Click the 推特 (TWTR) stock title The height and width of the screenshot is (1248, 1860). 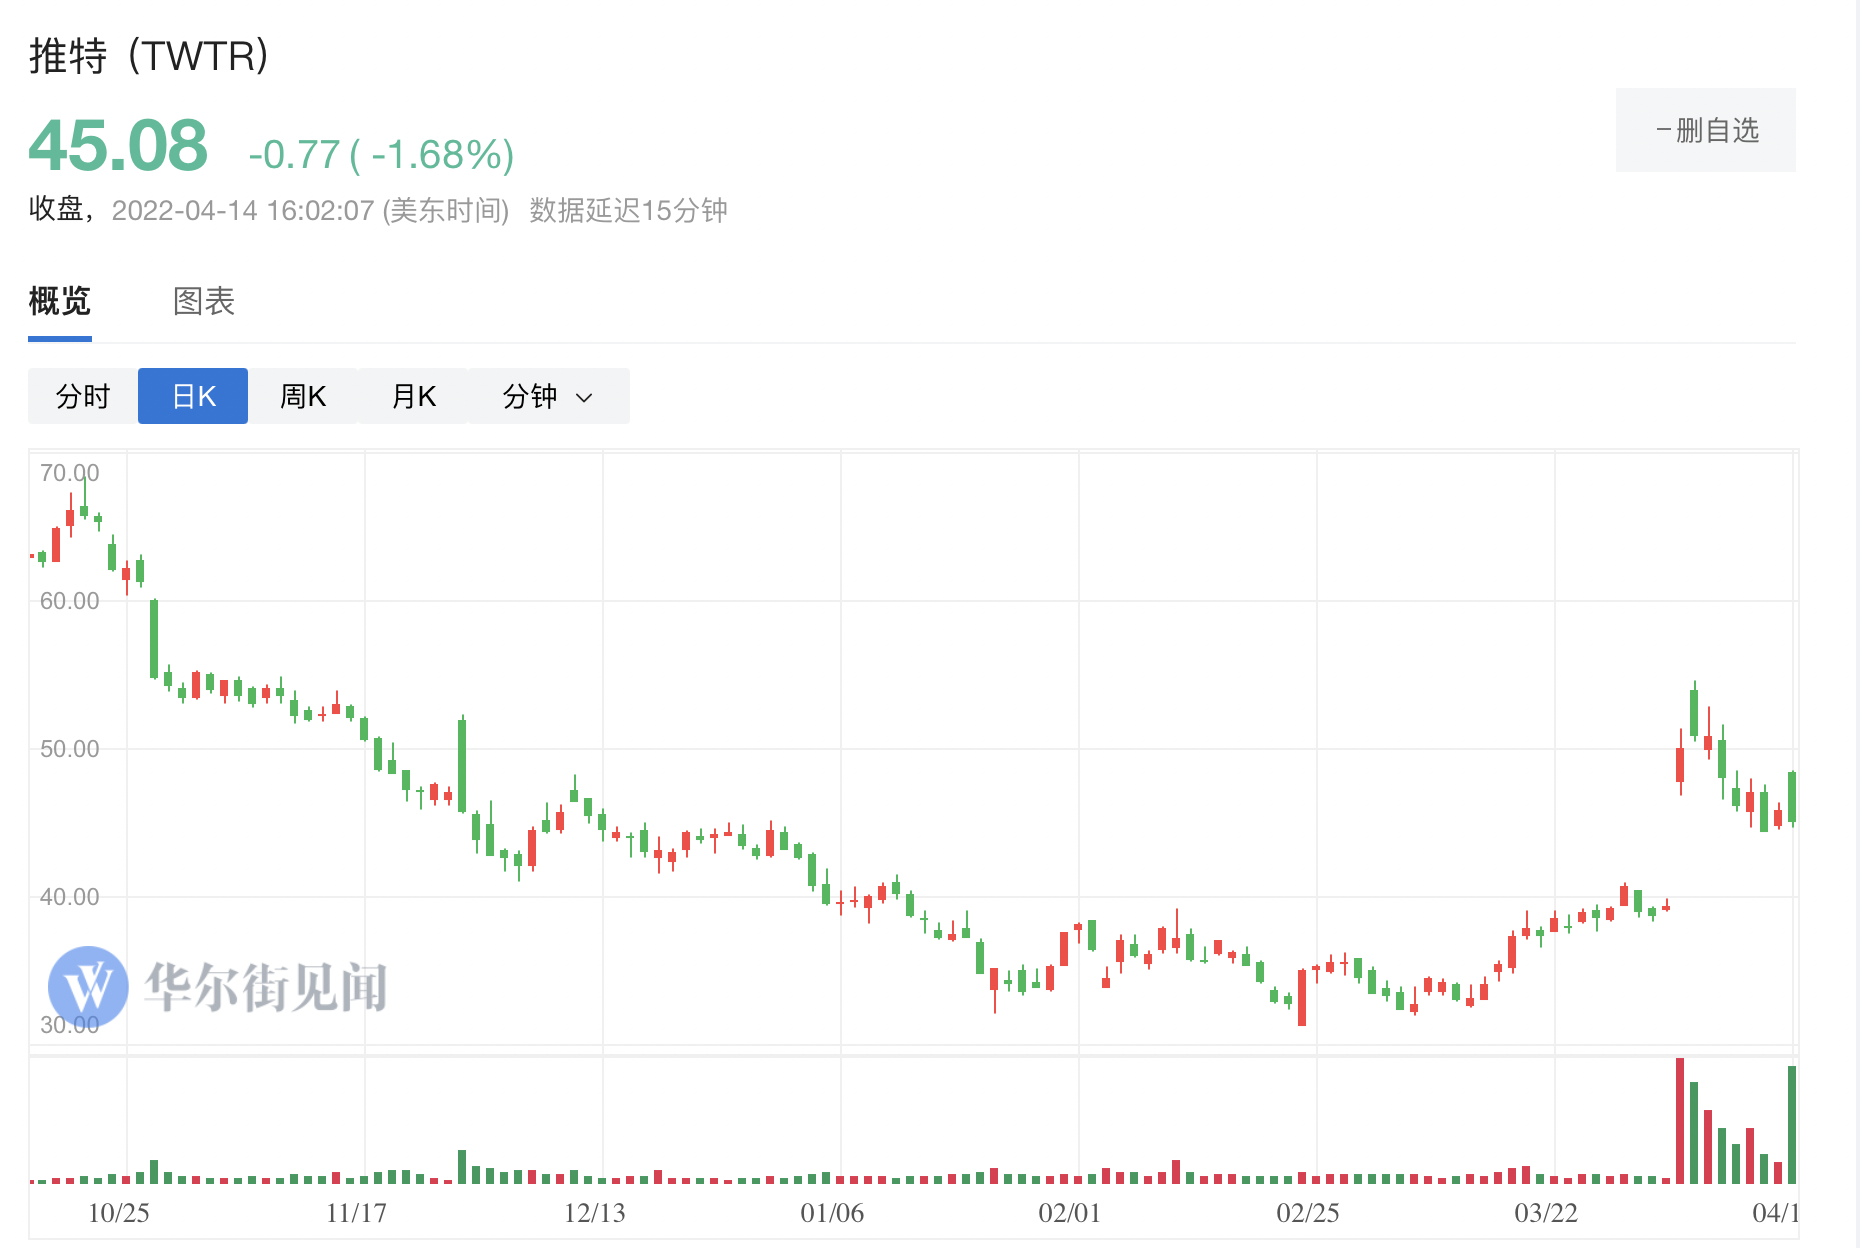(x=149, y=56)
